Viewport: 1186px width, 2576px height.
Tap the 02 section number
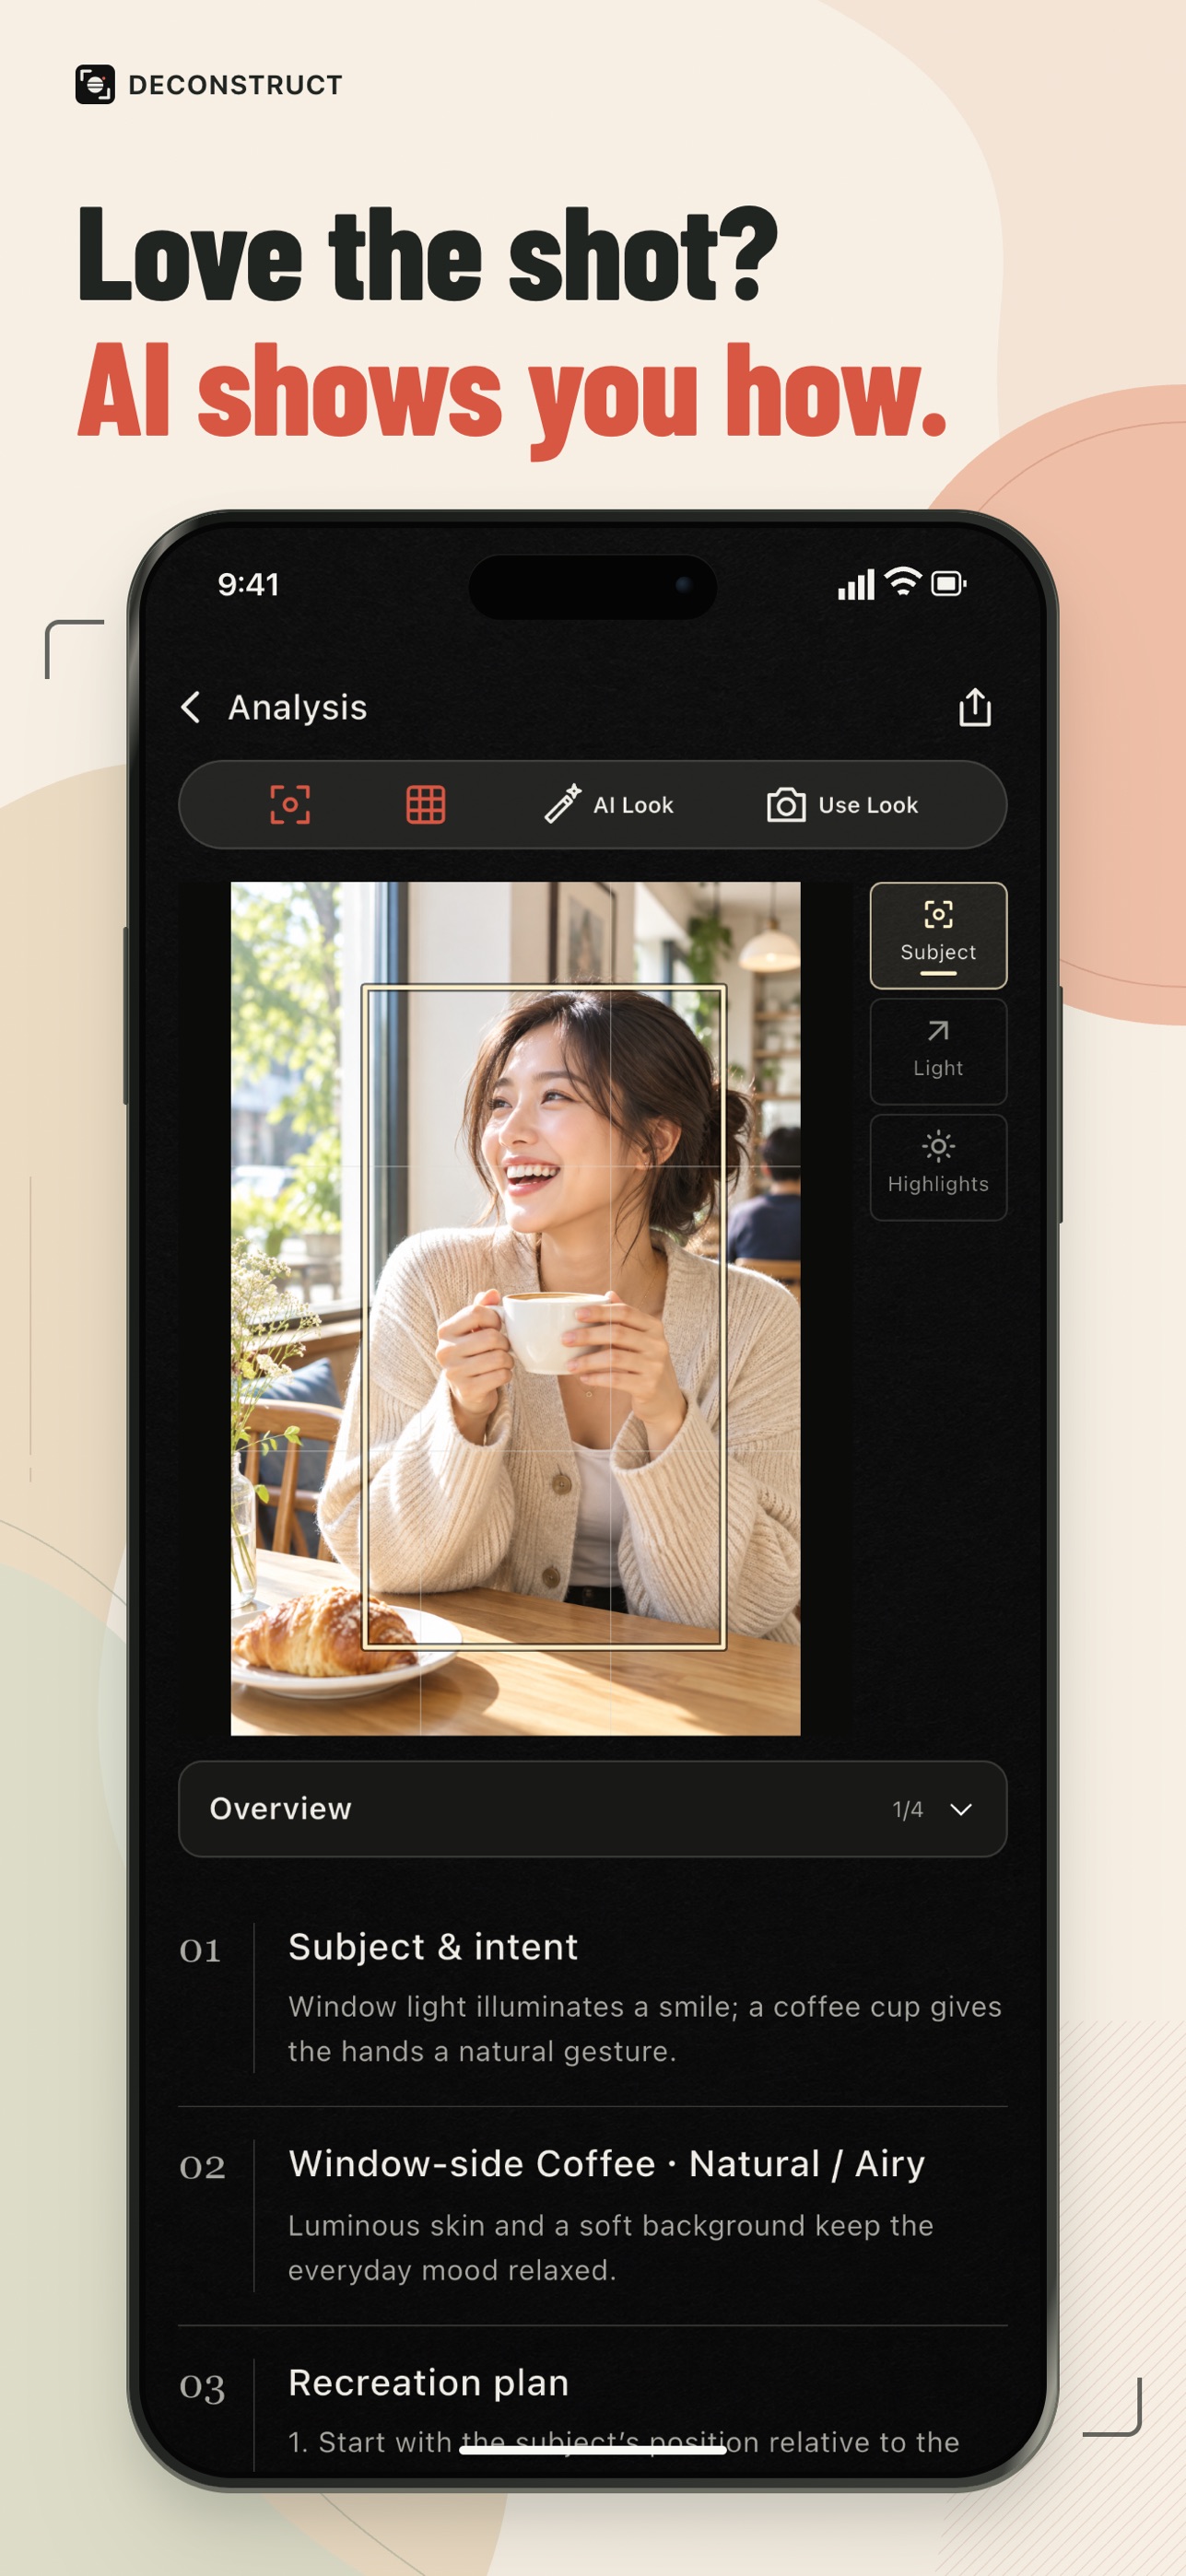pyautogui.click(x=202, y=2167)
